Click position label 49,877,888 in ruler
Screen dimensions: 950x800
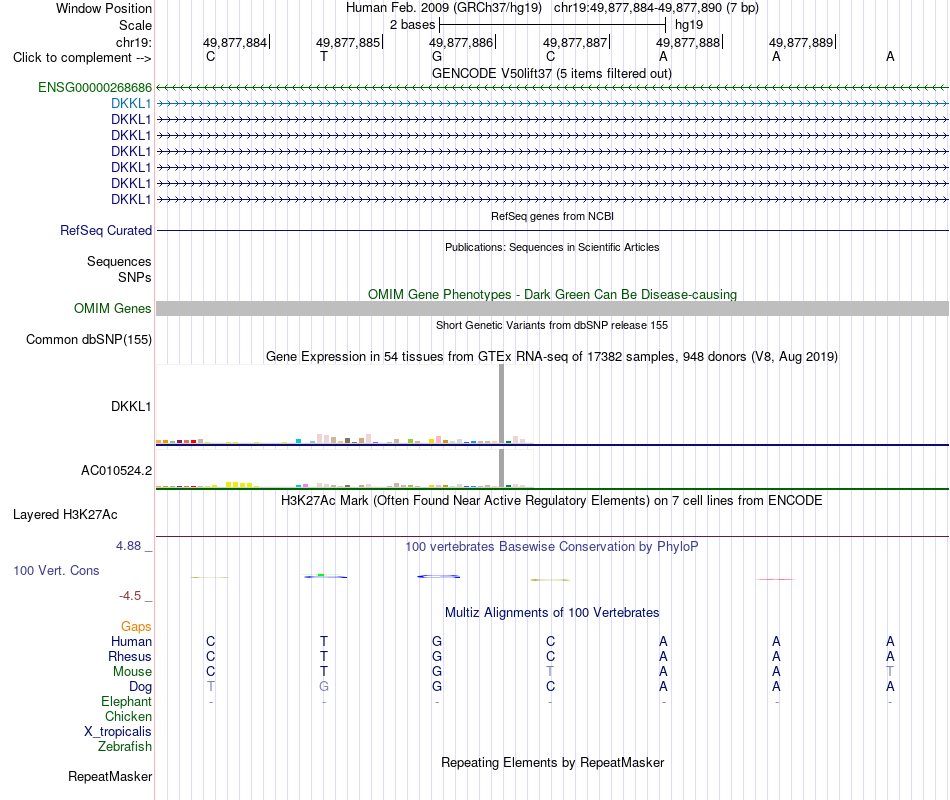pyautogui.click(x=688, y=42)
